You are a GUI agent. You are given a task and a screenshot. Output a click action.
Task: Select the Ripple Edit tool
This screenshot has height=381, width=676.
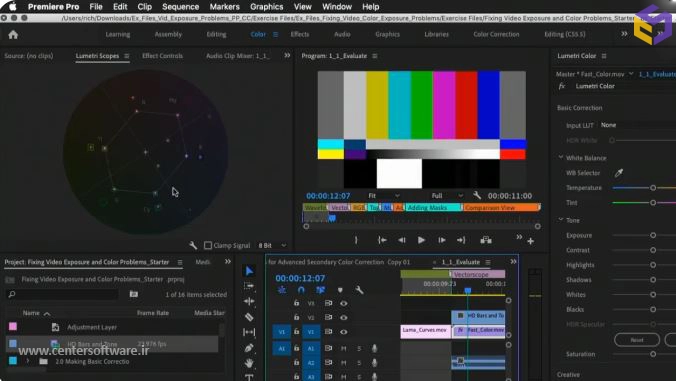[249, 301]
